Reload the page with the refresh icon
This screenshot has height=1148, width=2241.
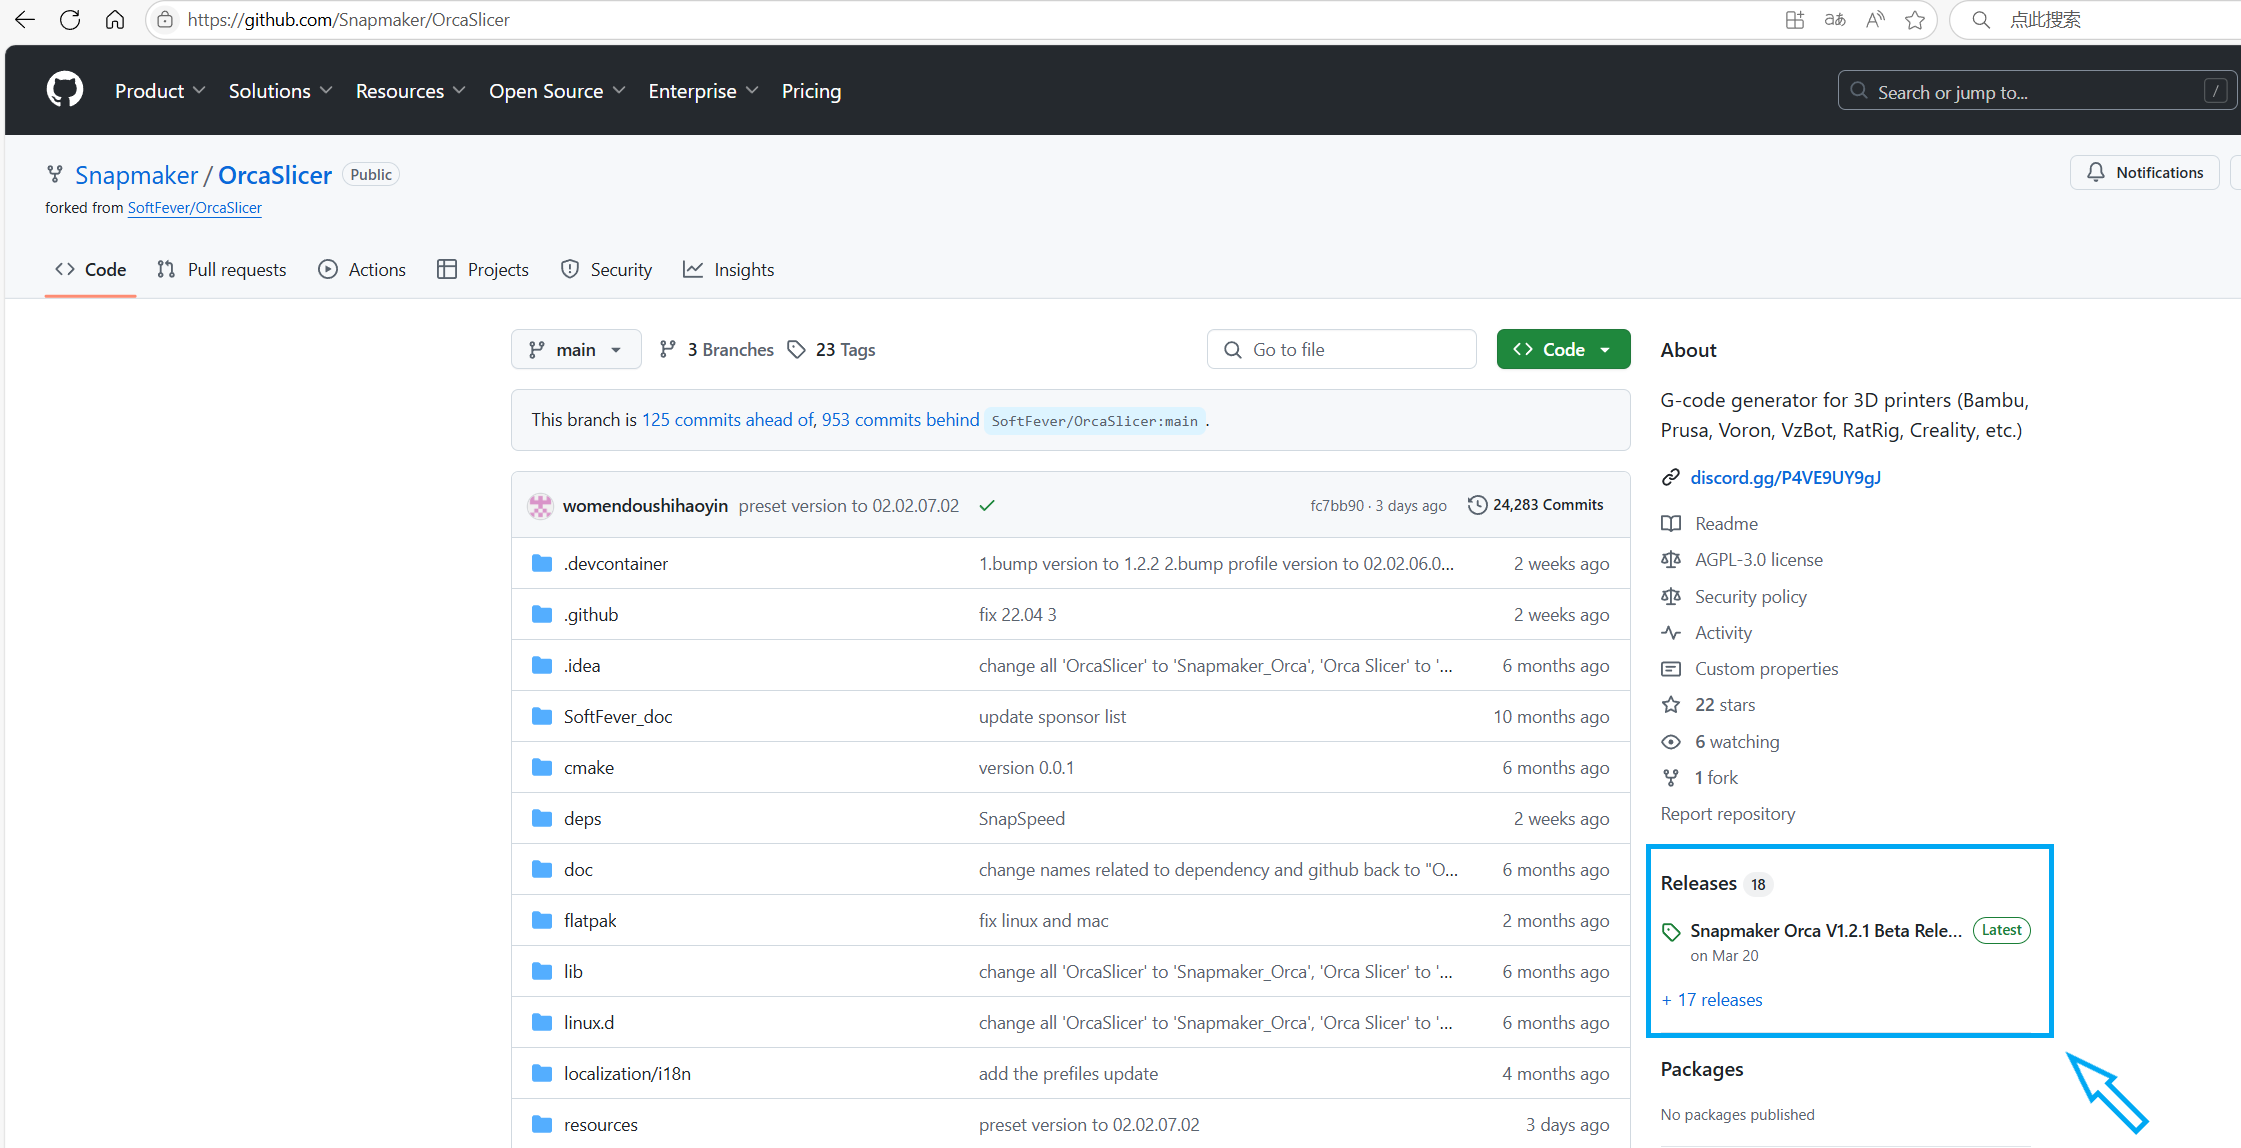click(x=70, y=20)
